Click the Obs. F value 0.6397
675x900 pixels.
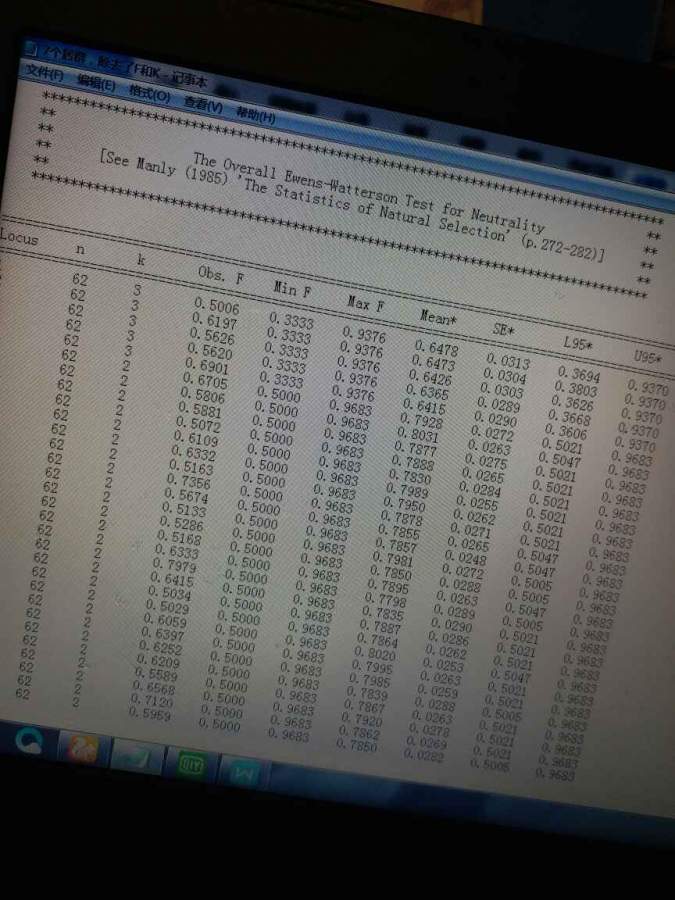[x=163, y=634]
